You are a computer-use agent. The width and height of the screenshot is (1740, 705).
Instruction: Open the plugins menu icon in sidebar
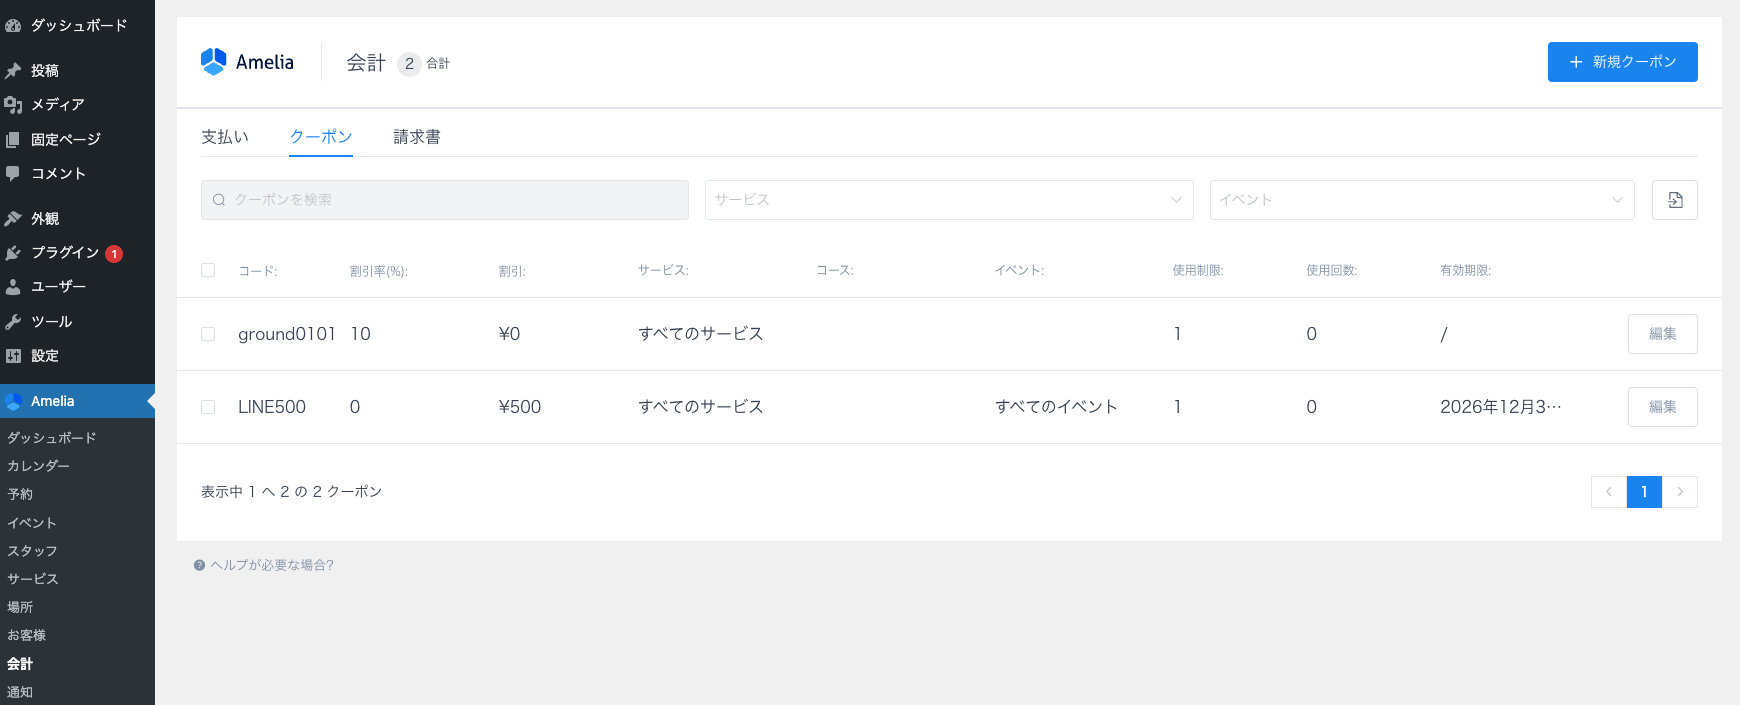pyautogui.click(x=13, y=253)
